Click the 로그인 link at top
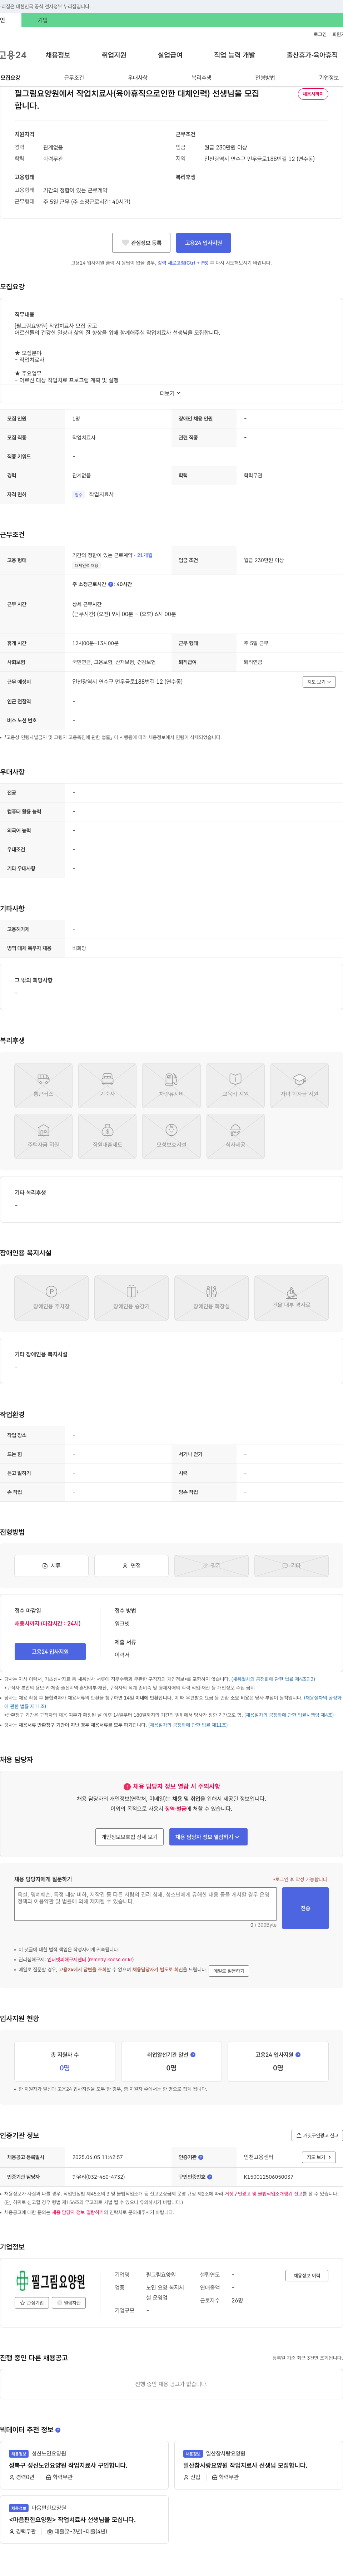Image resolution: width=343 pixels, height=2576 pixels. [x=320, y=34]
